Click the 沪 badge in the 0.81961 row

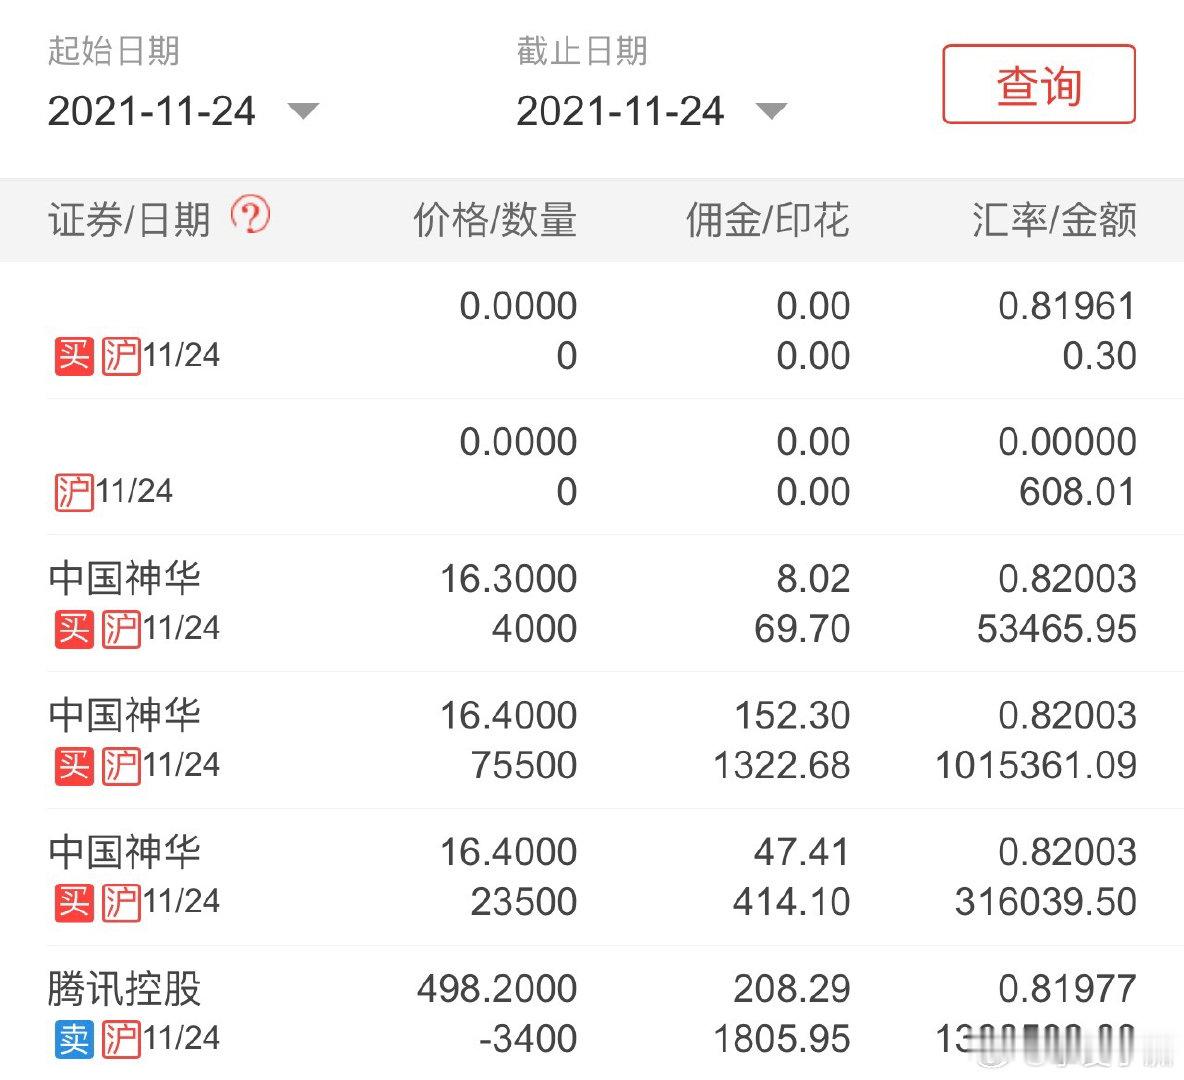tap(121, 356)
